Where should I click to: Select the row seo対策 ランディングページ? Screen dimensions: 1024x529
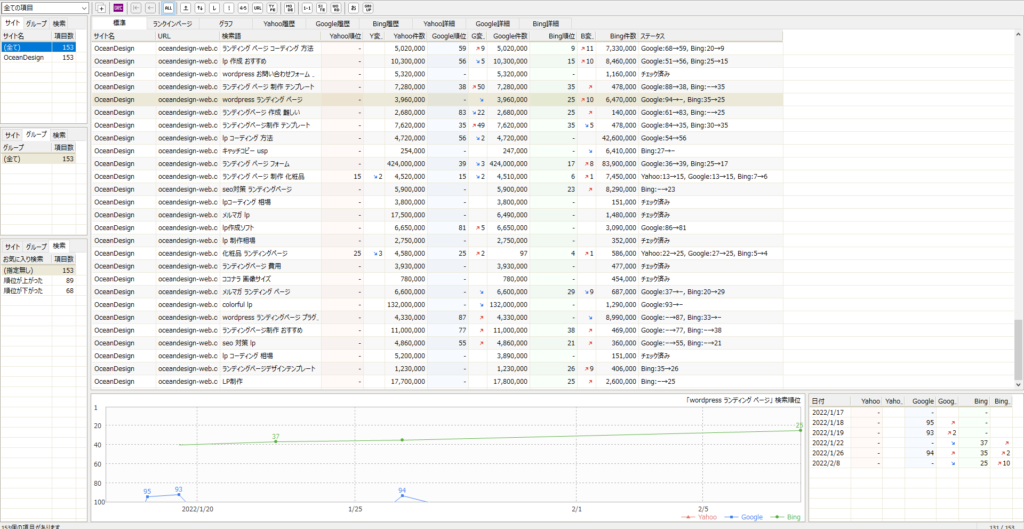[x=437, y=189]
